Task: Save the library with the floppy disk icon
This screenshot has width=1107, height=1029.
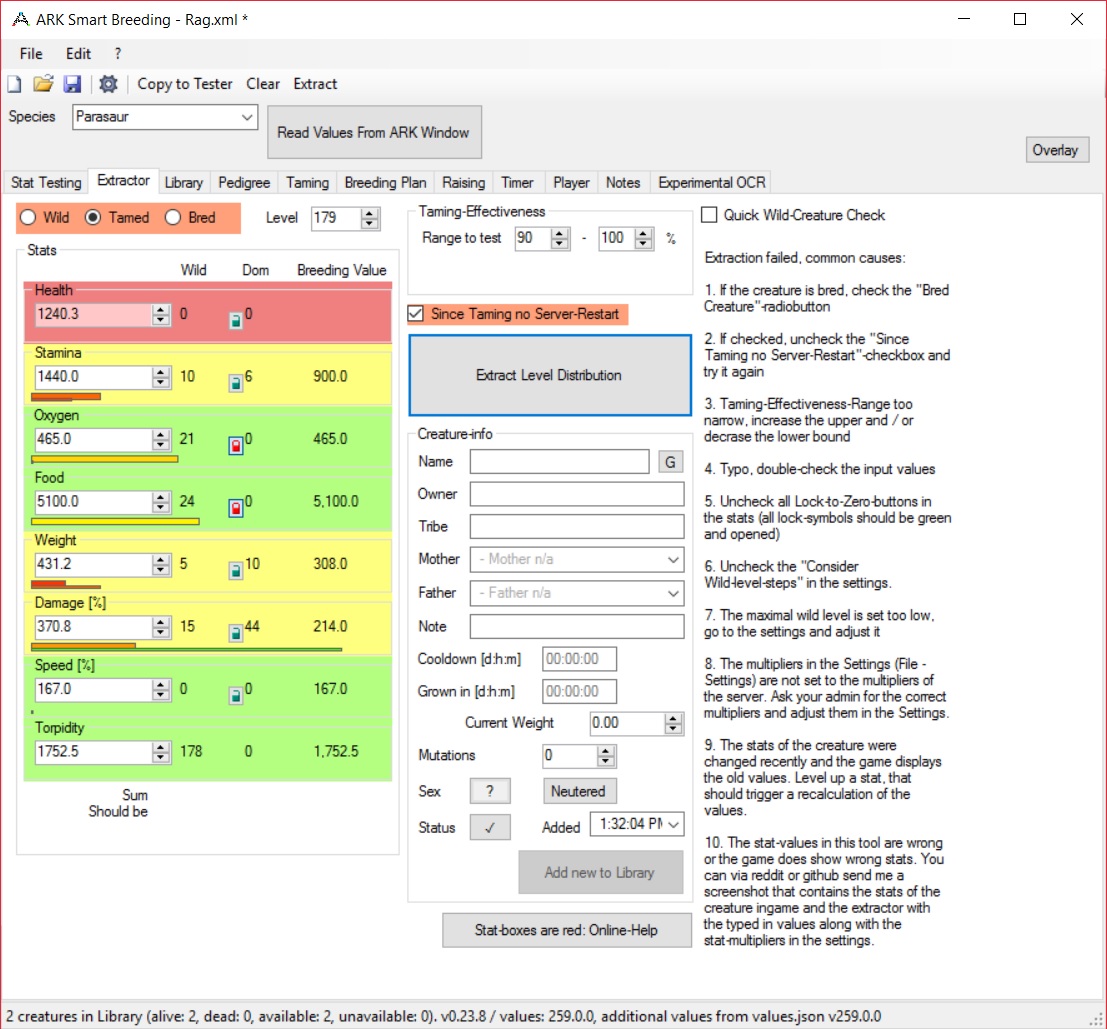Action: point(71,84)
